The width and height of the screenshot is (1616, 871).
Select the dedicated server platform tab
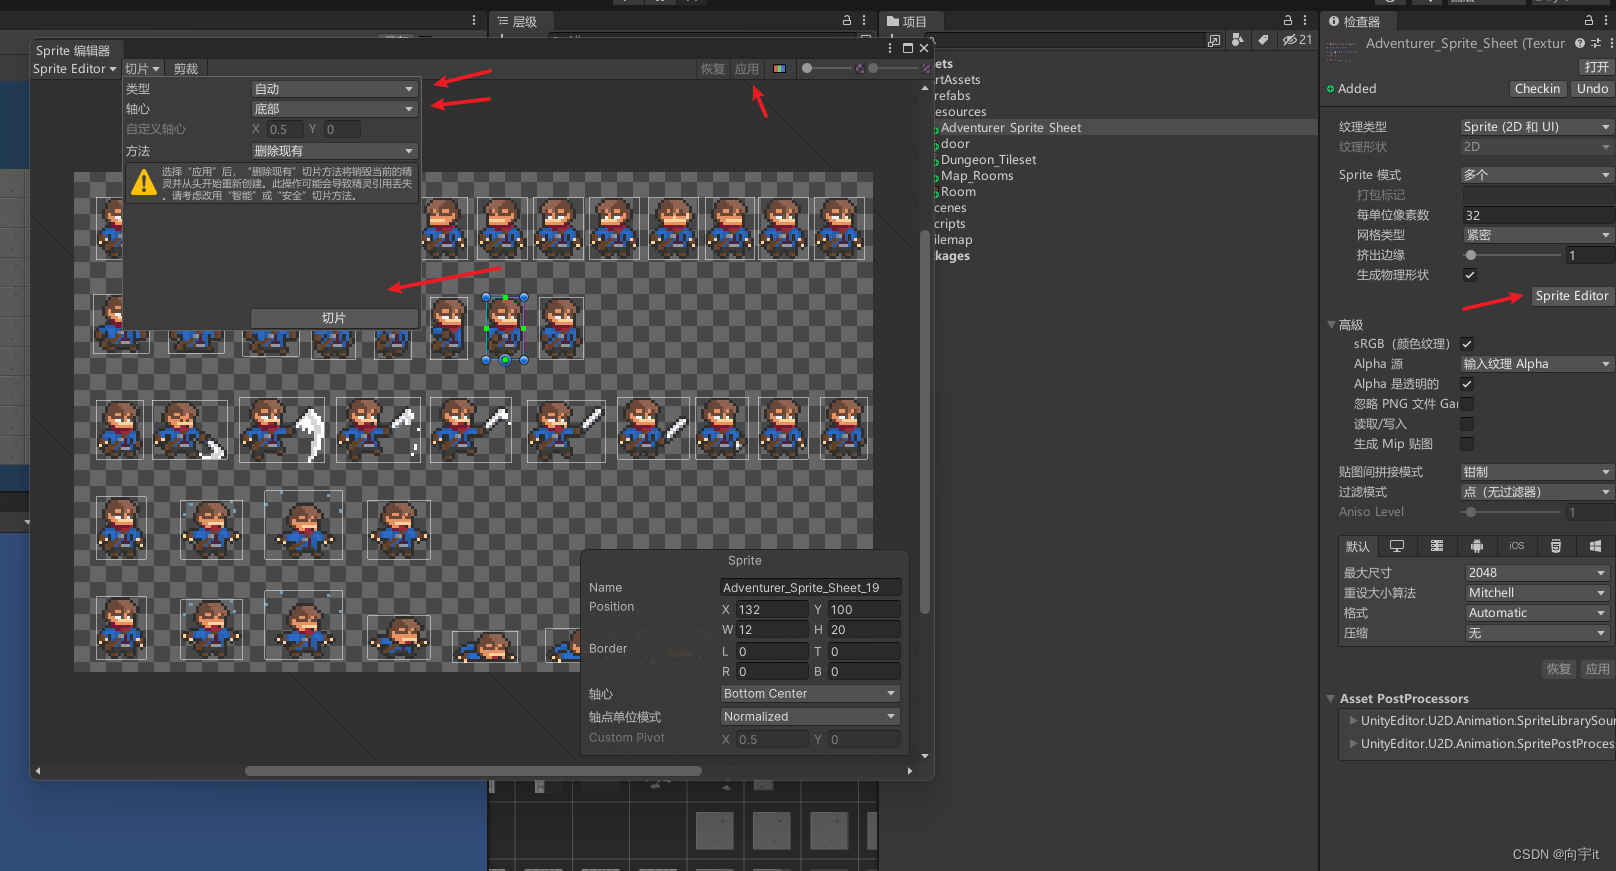pos(1437,546)
